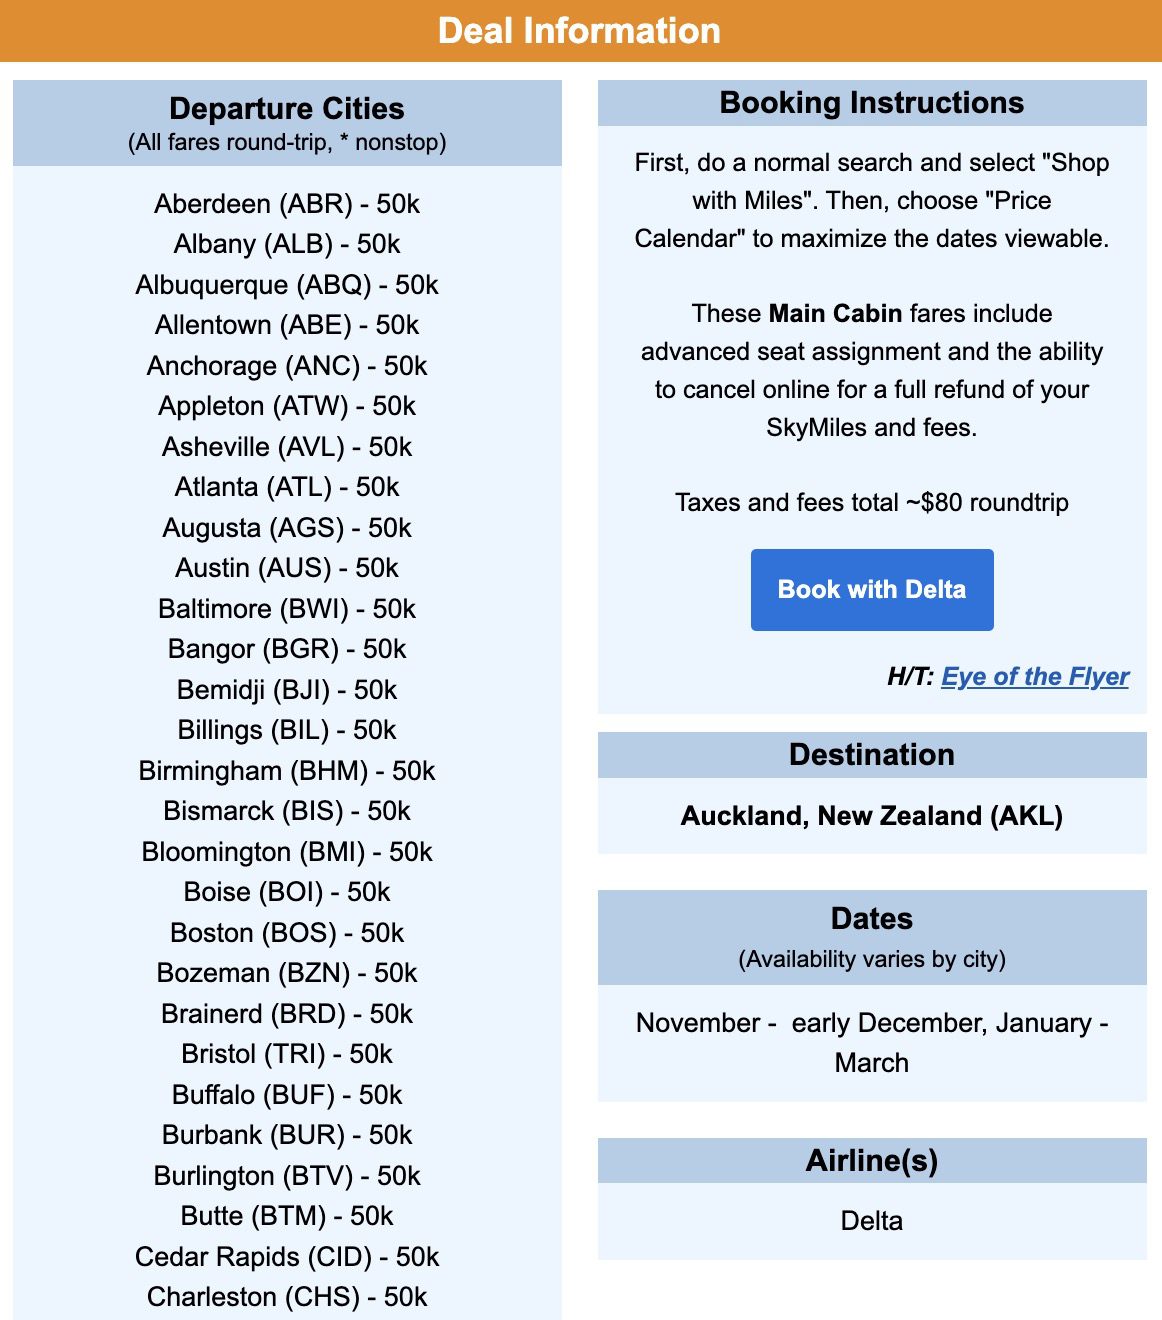
Task: Click the Delta airline name text
Action: [x=871, y=1221]
